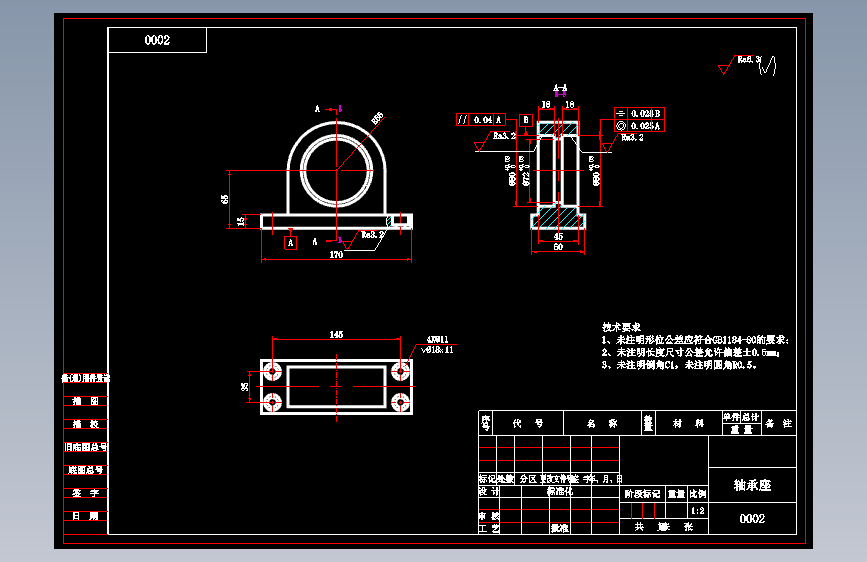
Task: Select the 代号 column header
Action: click(527, 423)
